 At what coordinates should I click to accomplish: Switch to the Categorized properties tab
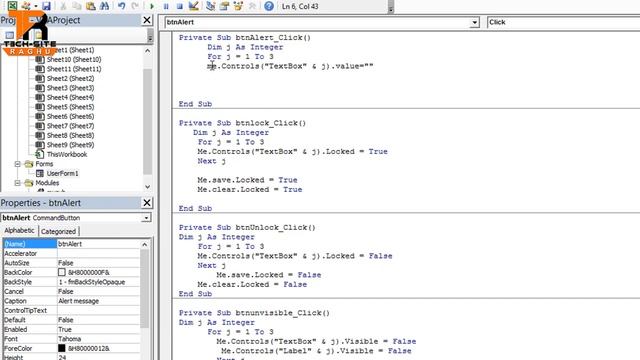click(x=58, y=231)
